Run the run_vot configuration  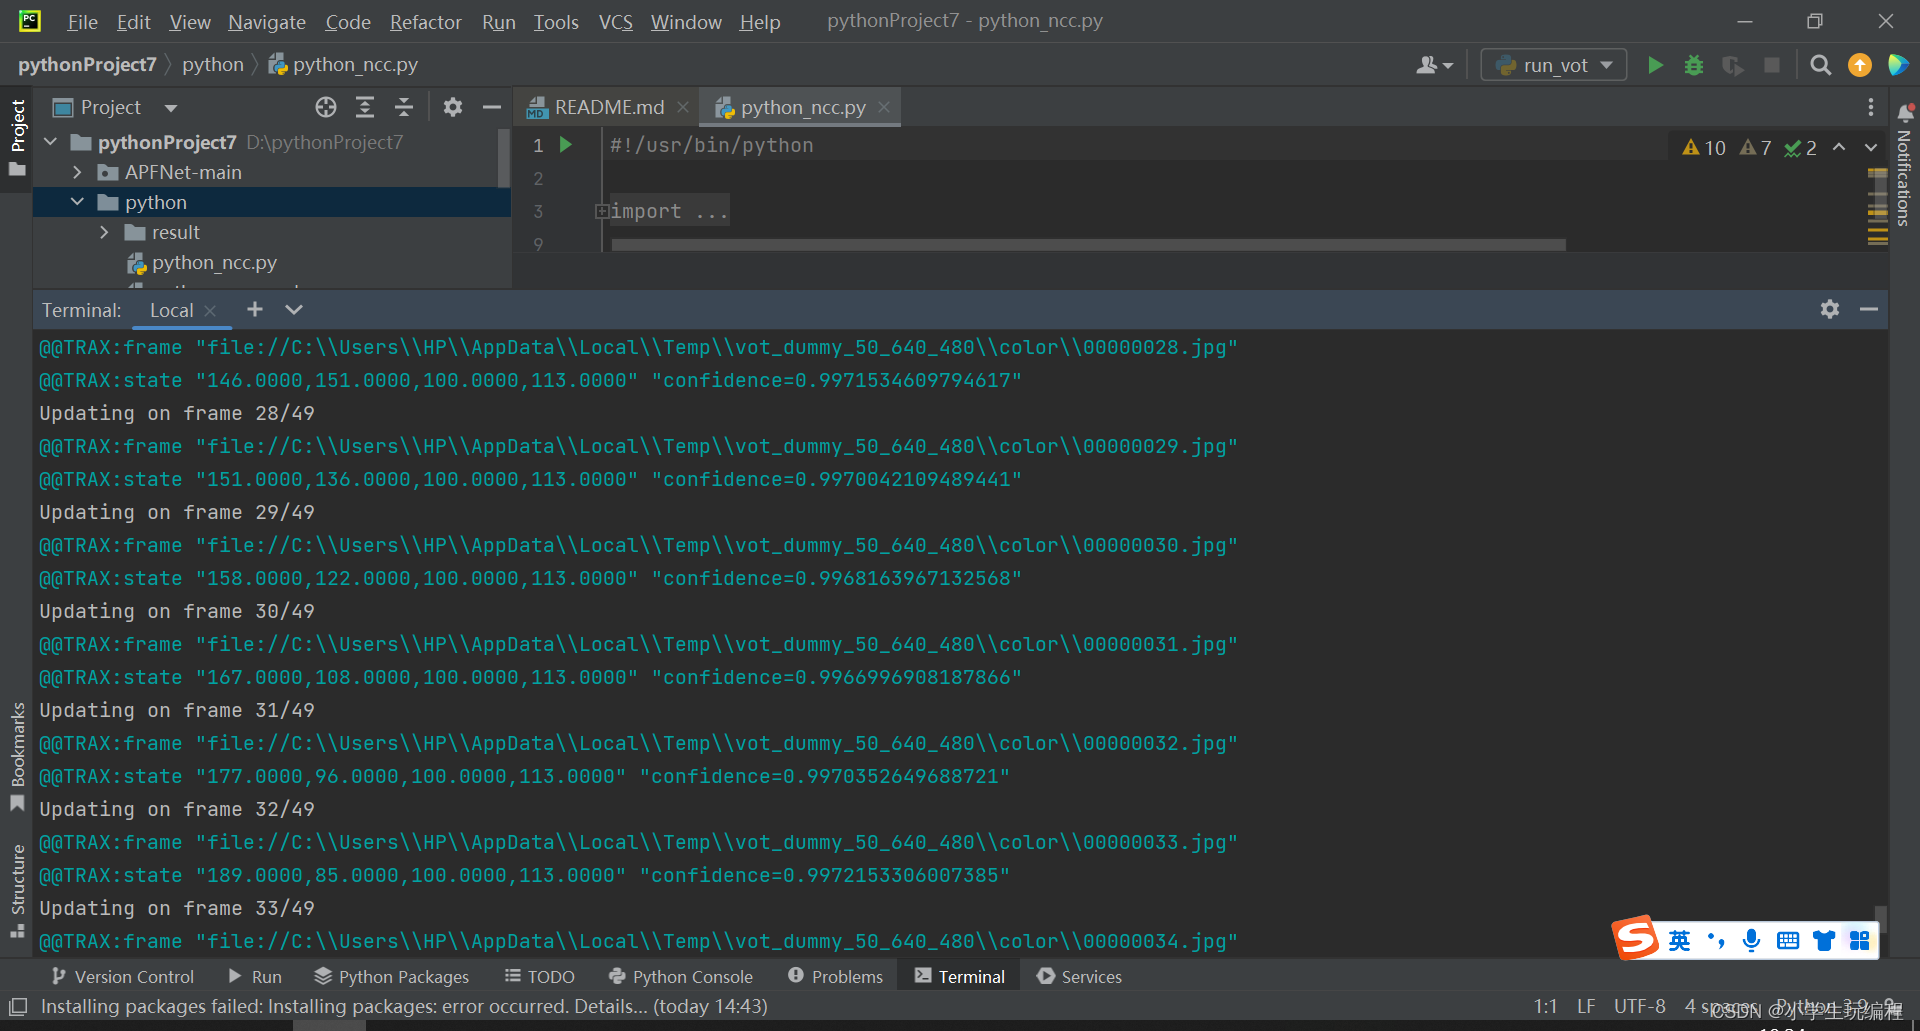click(x=1655, y=65)
